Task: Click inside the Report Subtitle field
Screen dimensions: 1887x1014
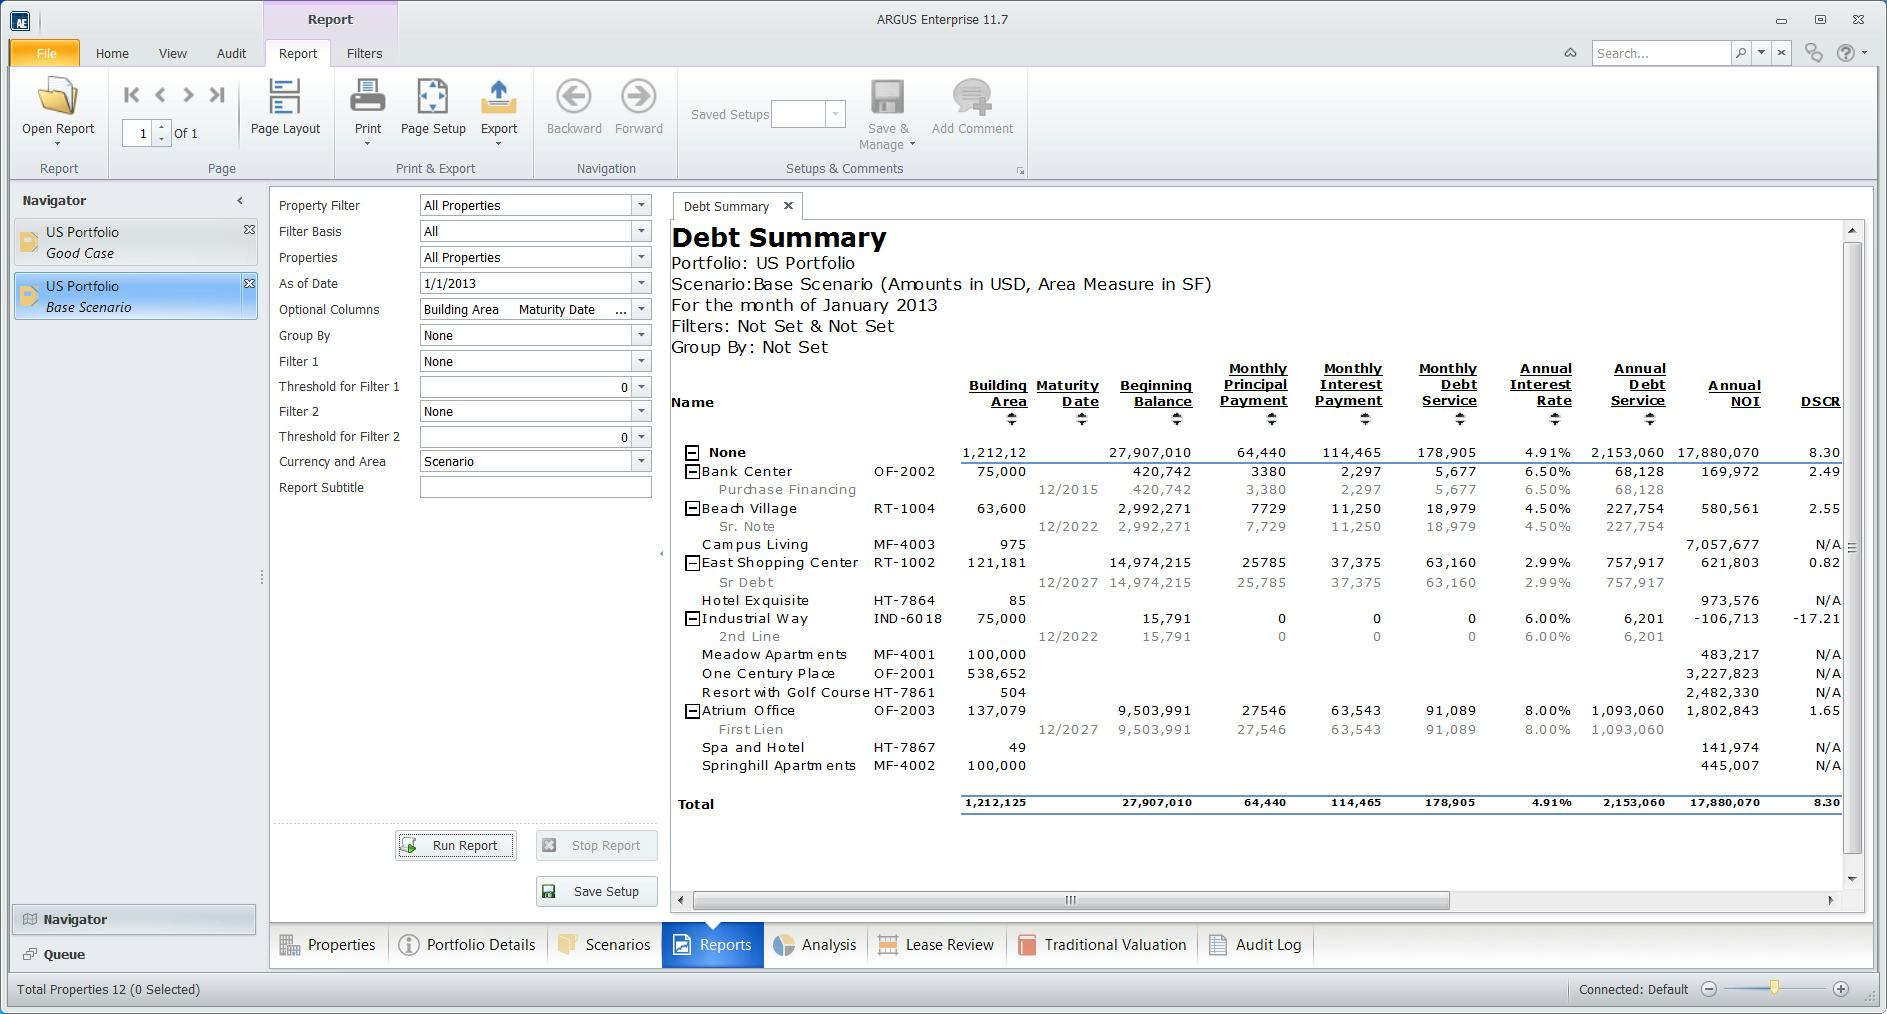Action: (x=536, y=487)
